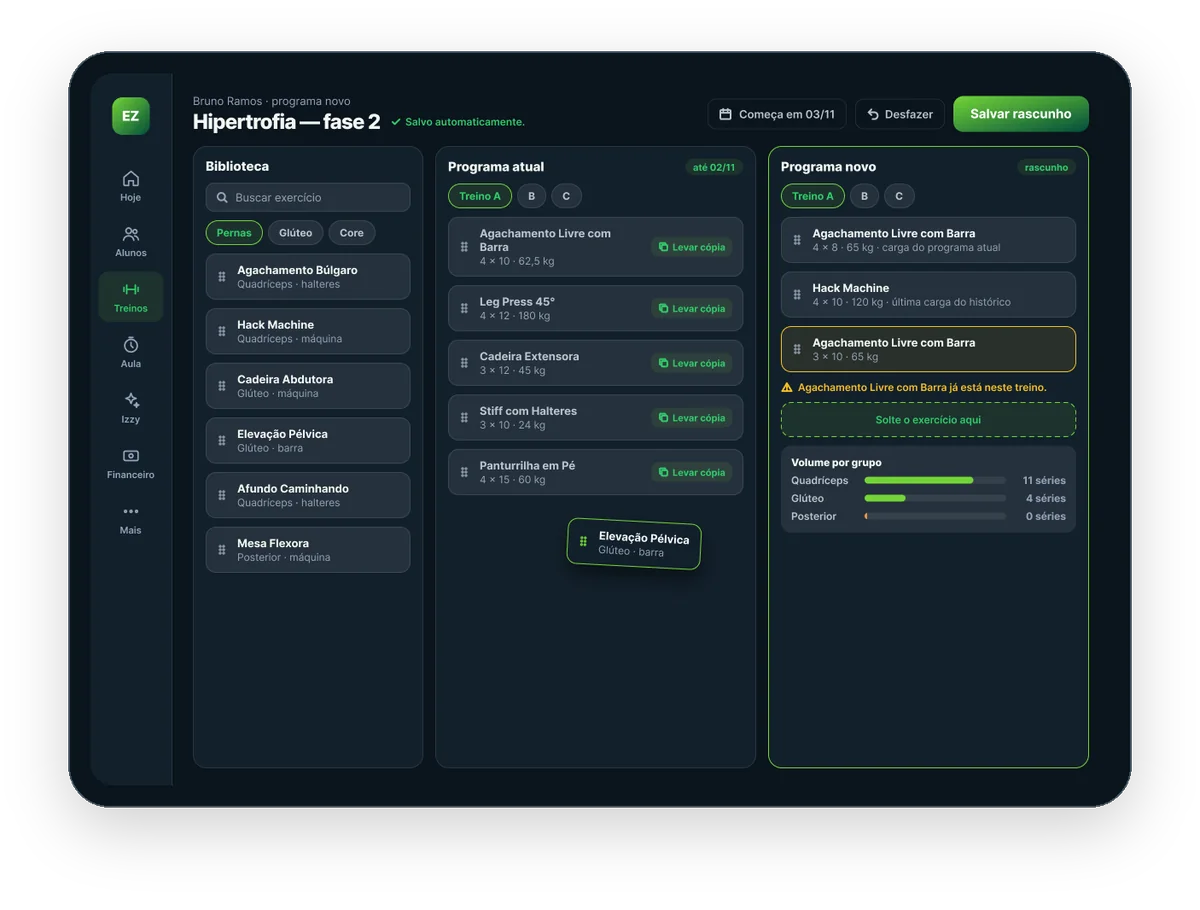Image resolution: width=1200 pixels, height=910 pixels.
Task: Show the Mais menu
Action: [131, 519]
